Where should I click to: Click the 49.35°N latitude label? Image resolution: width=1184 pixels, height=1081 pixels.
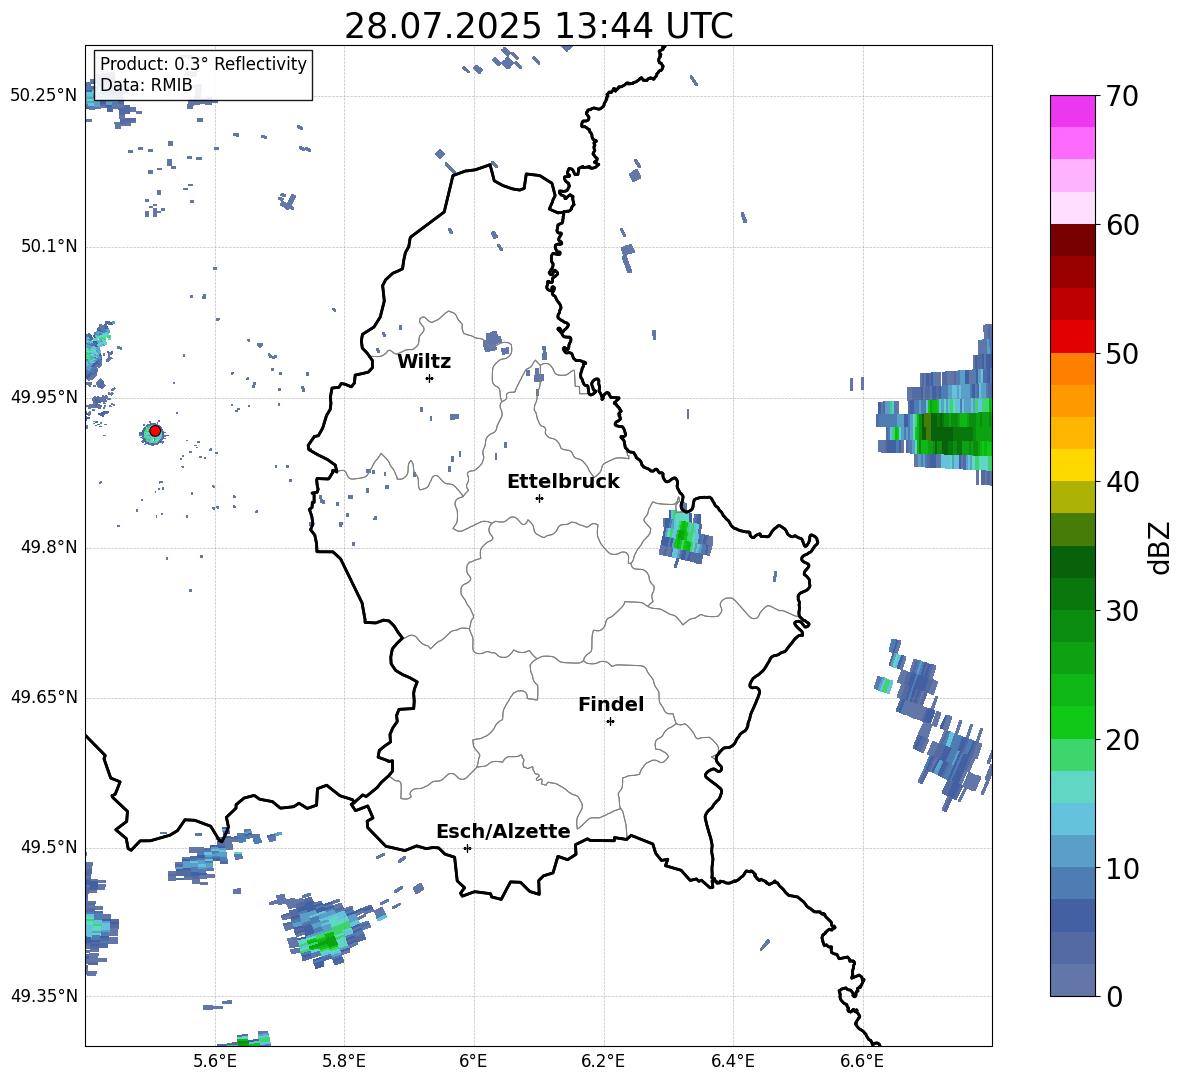click(44, 996)
